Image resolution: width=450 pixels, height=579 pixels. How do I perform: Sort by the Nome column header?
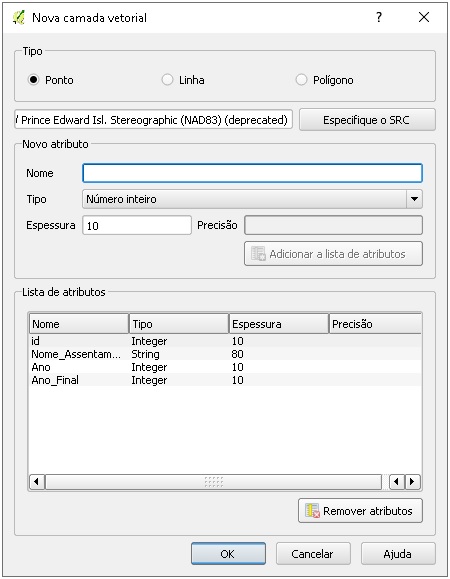pyautogui.click(x=79, y=324)
